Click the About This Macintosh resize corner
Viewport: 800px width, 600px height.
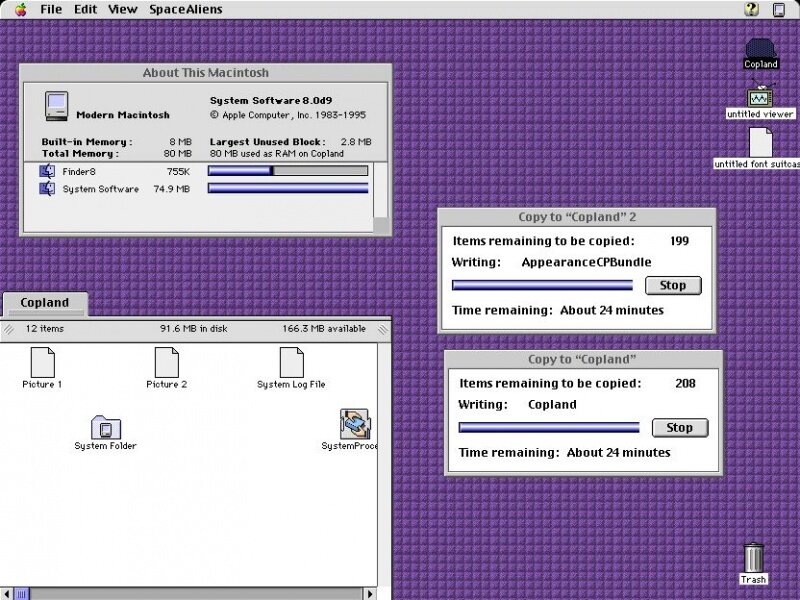pos(381,225)
